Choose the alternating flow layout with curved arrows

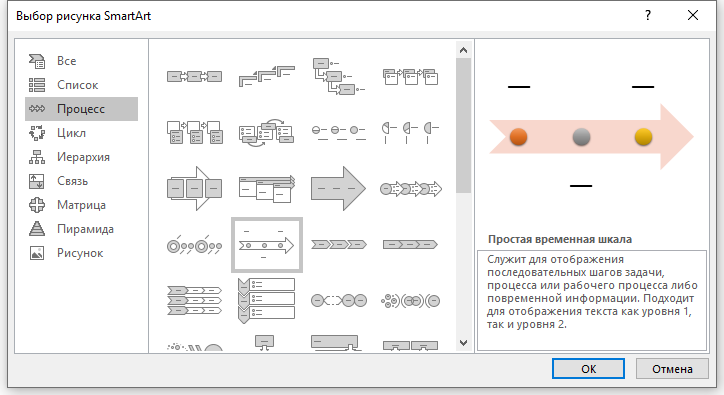point(266,133)
